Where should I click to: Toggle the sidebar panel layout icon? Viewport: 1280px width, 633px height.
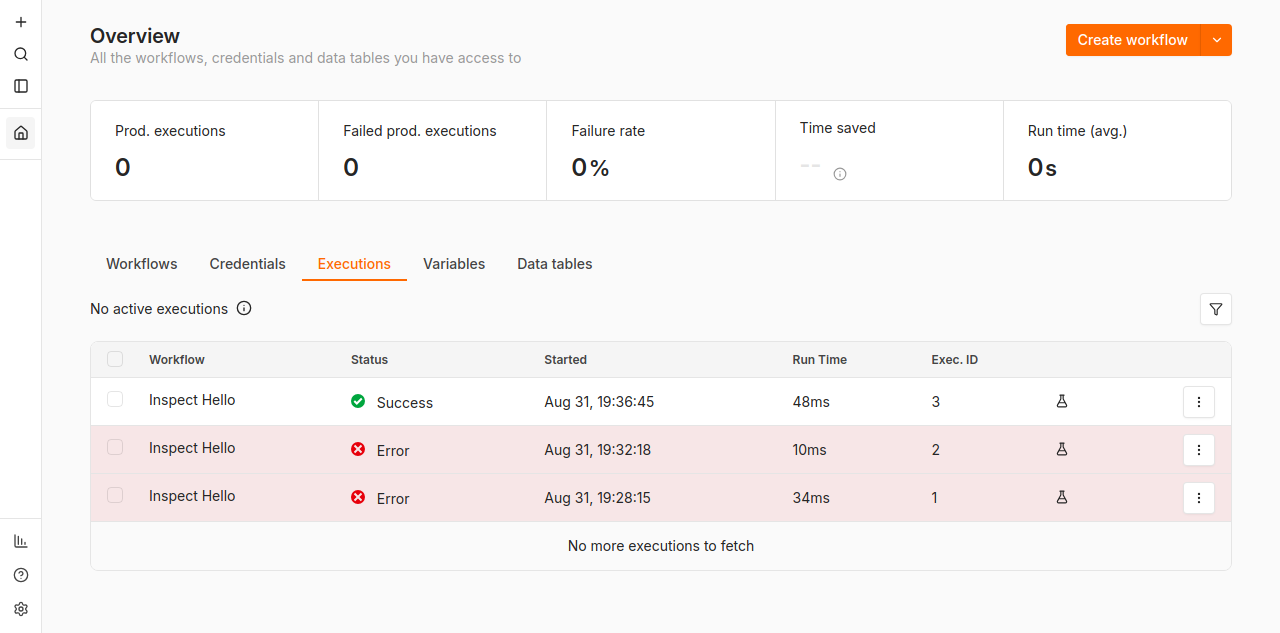click(21, 86)
